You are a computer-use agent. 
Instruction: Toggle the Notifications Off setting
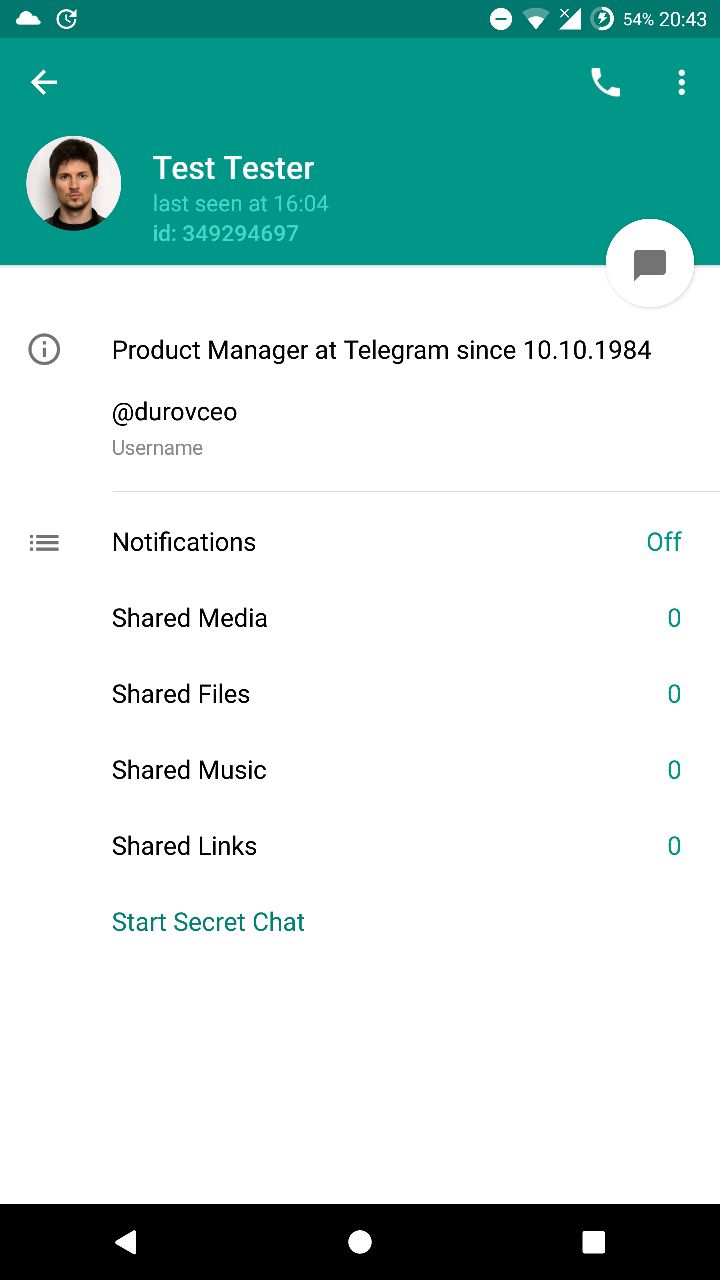point(663,542)
